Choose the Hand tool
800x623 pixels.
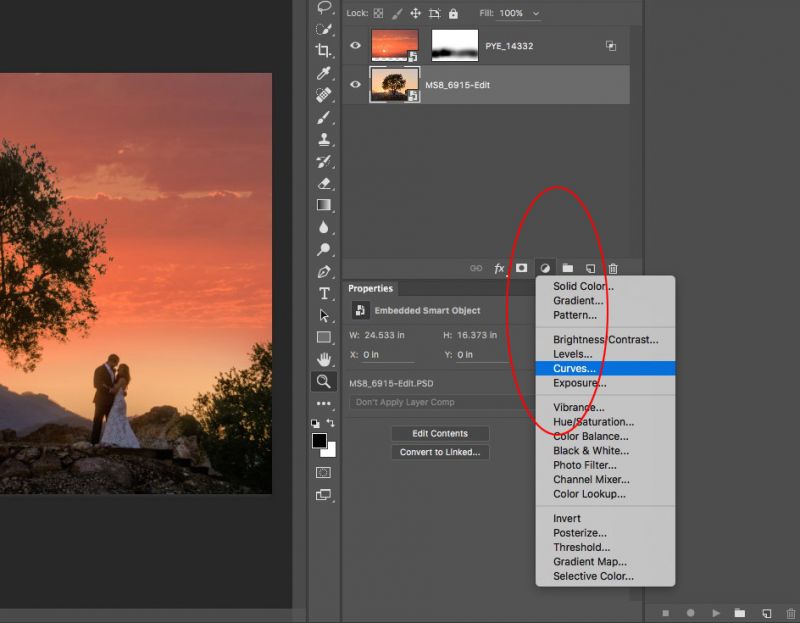click(x=323, y=359)
